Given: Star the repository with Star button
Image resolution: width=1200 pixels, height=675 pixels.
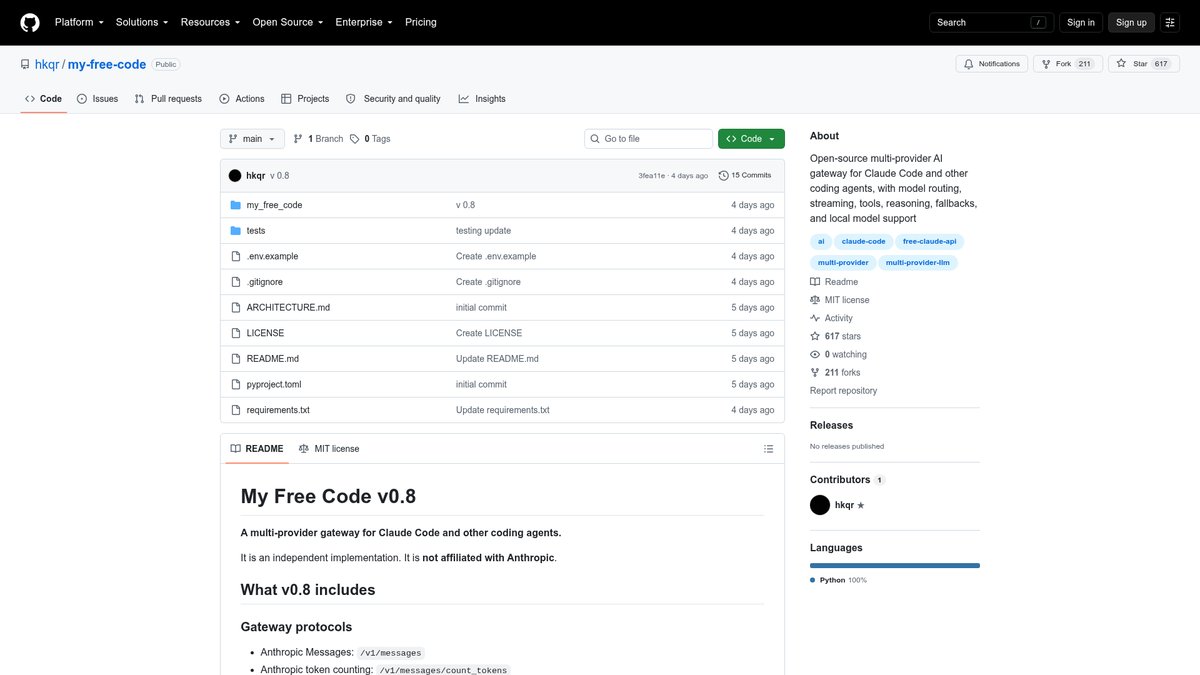Looking at the screenshot, I should tap(1143, 64).
